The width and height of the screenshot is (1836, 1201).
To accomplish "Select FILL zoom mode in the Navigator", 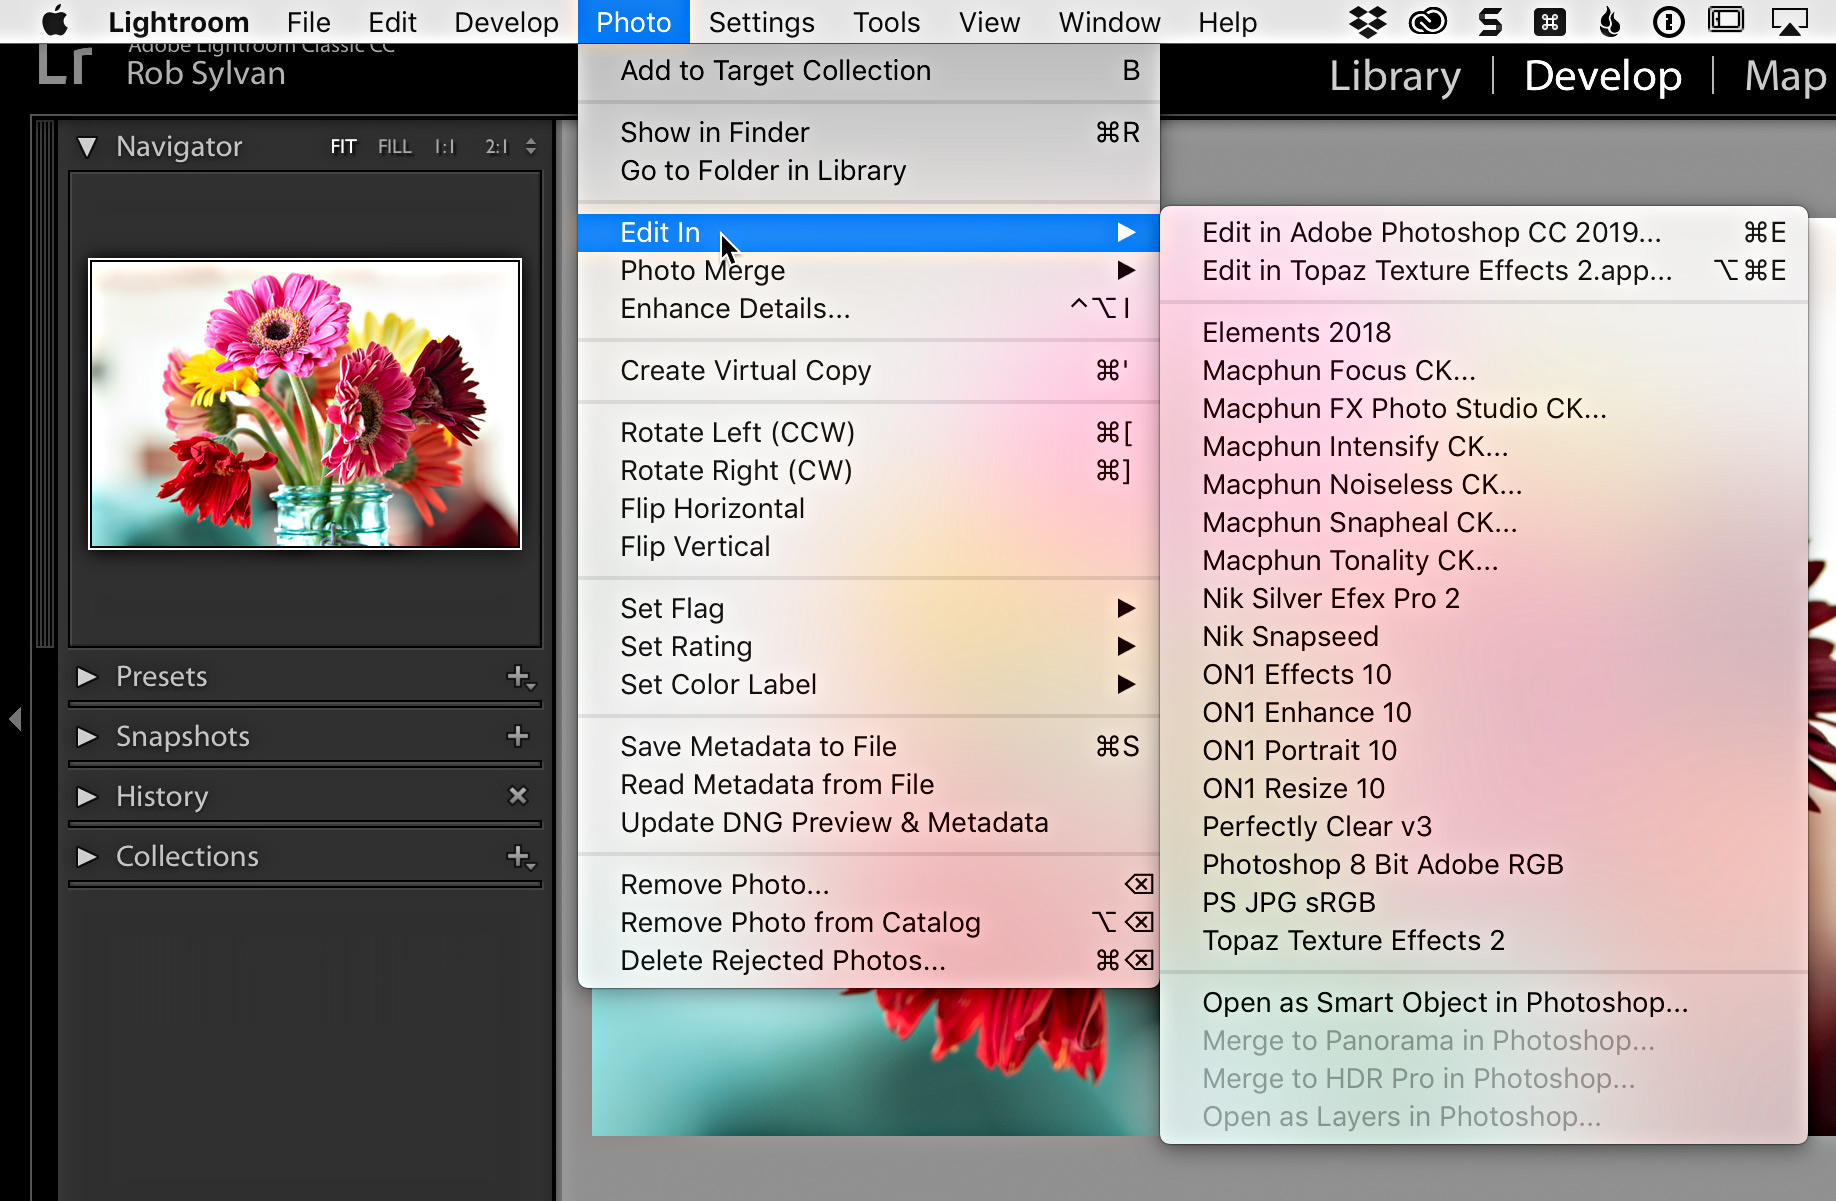I will coord(395,146).
